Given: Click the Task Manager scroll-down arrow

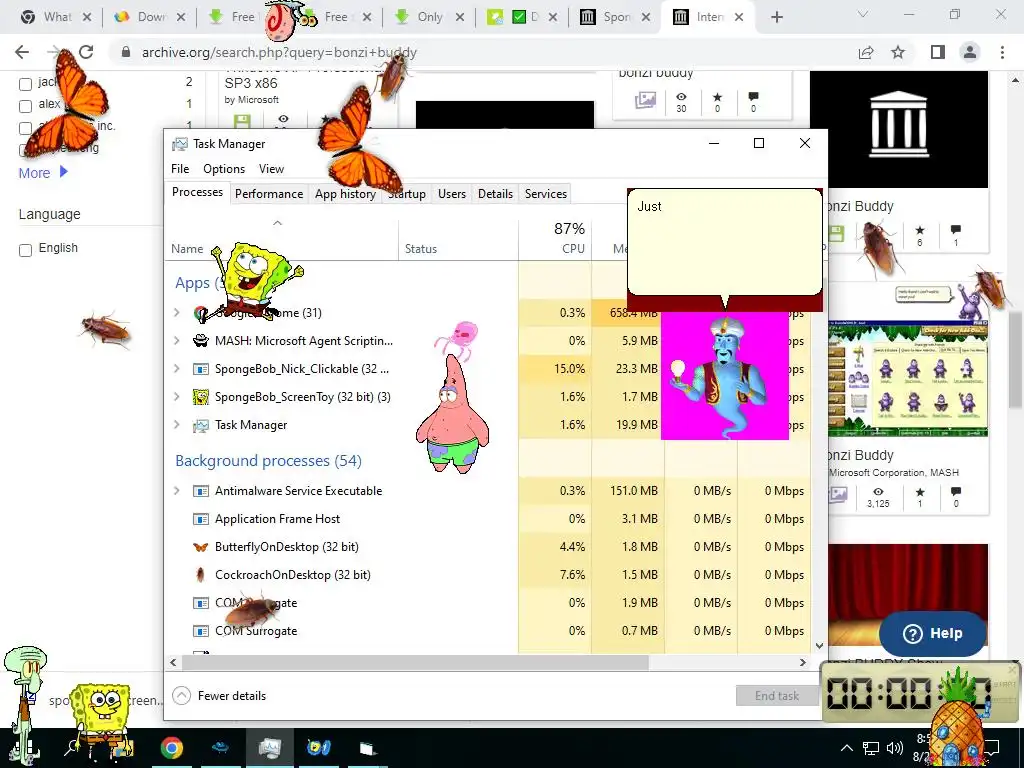Looking at the screenshot, I should coord(820,646).
